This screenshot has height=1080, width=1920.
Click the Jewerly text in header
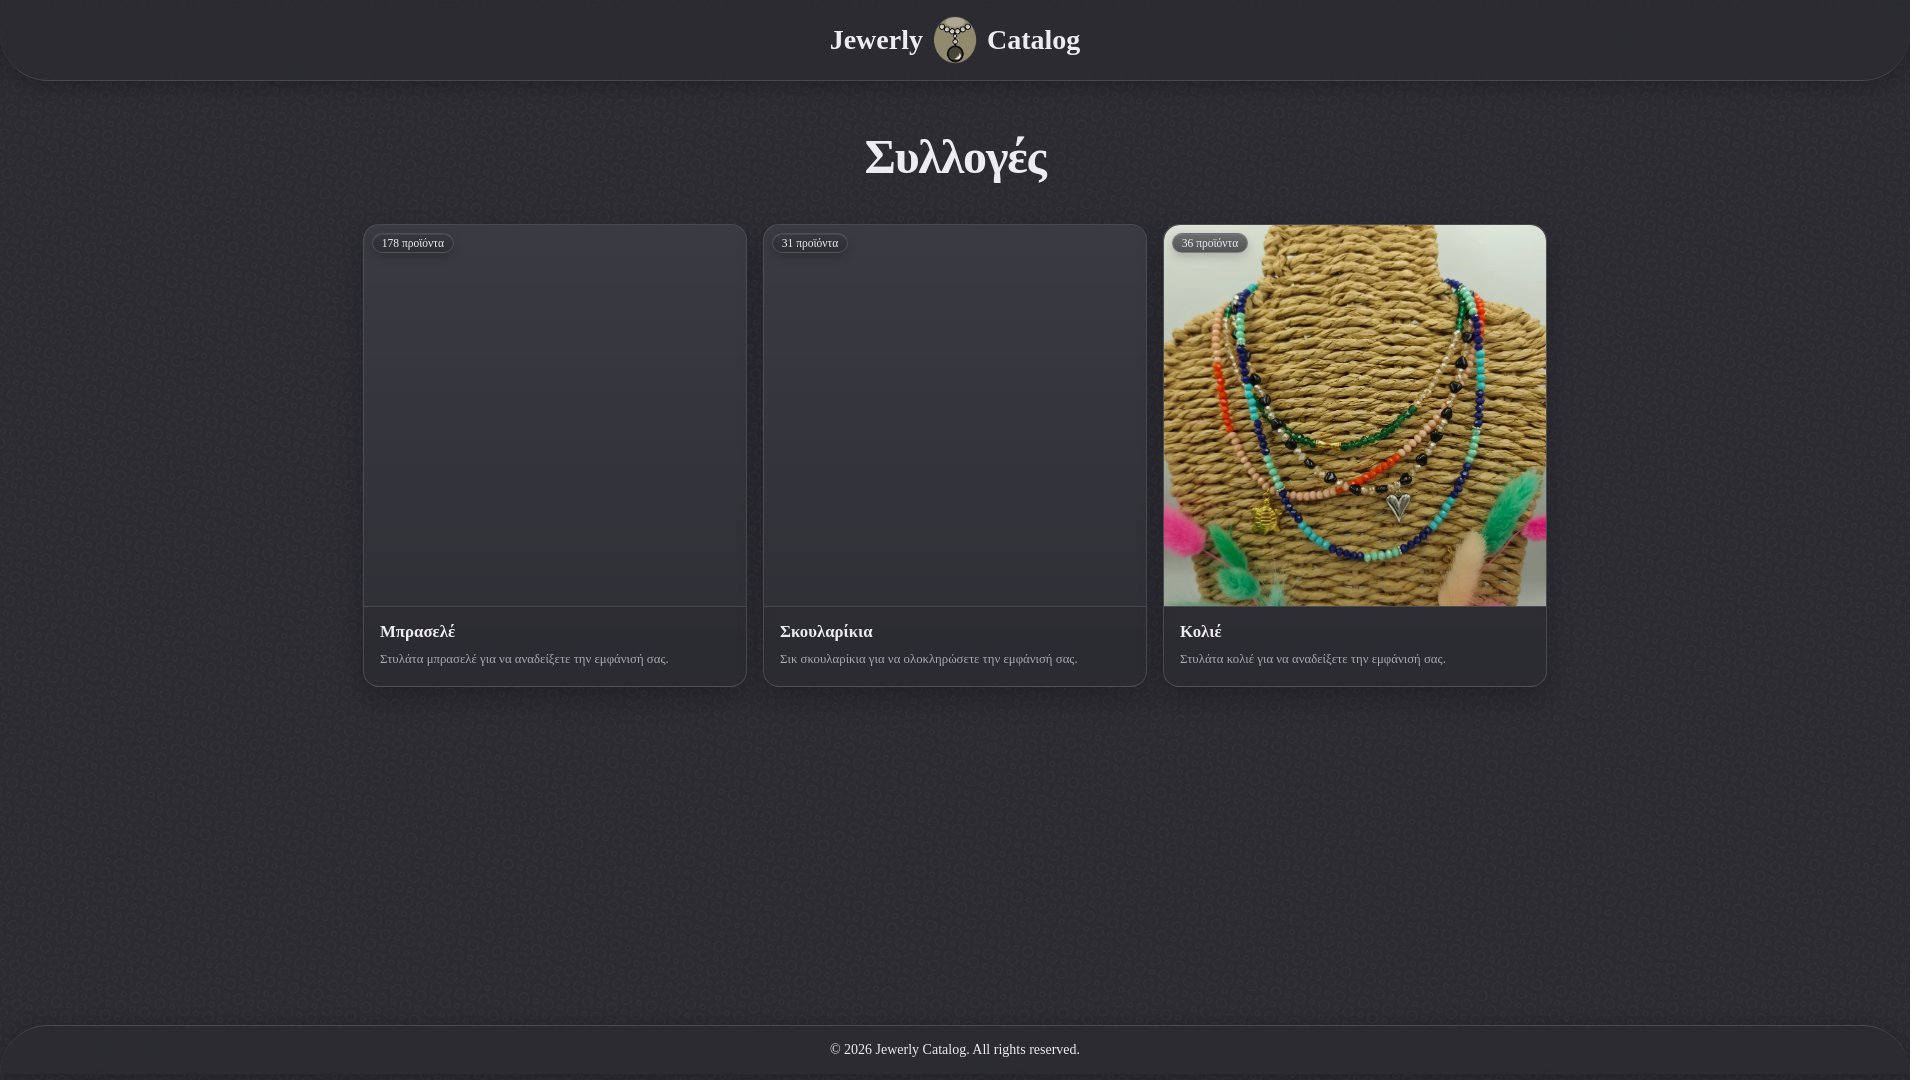click(876, 40)
